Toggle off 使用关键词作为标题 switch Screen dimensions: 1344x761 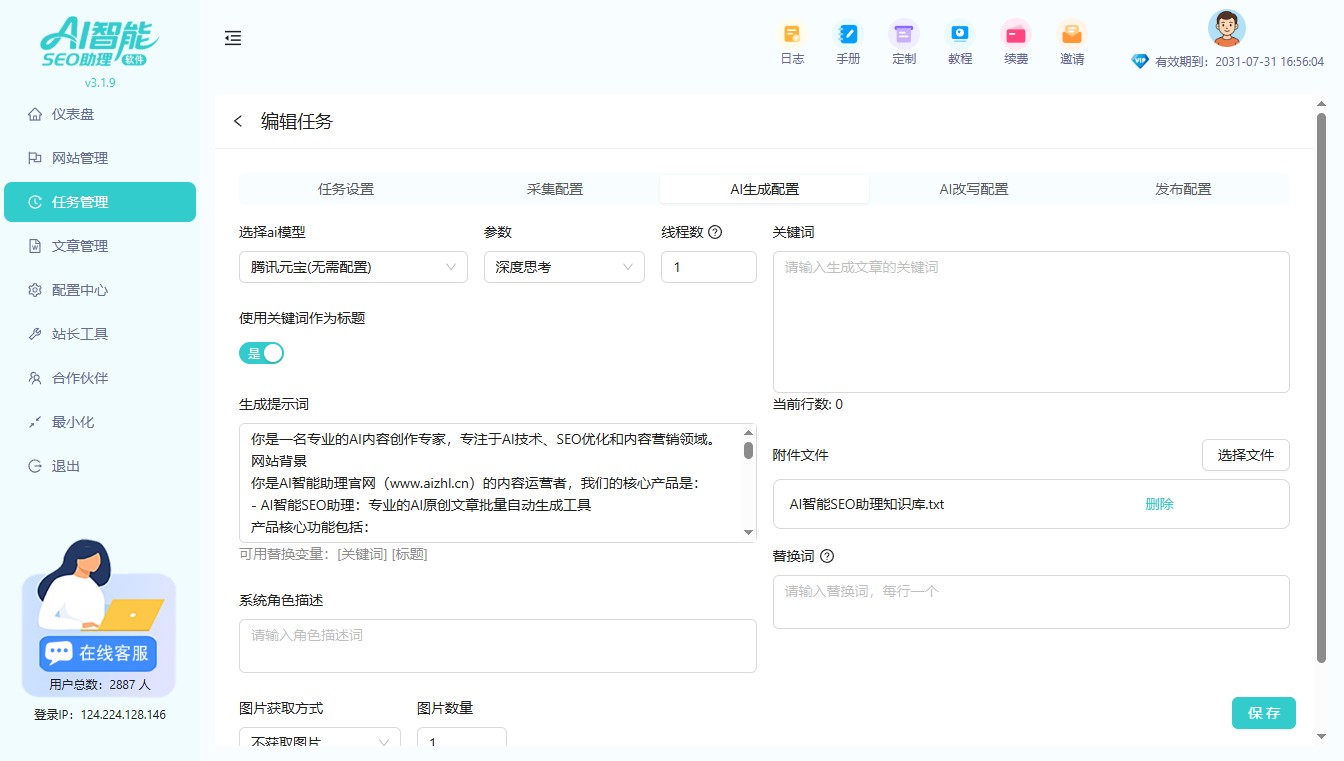click(x=261, y=353)
